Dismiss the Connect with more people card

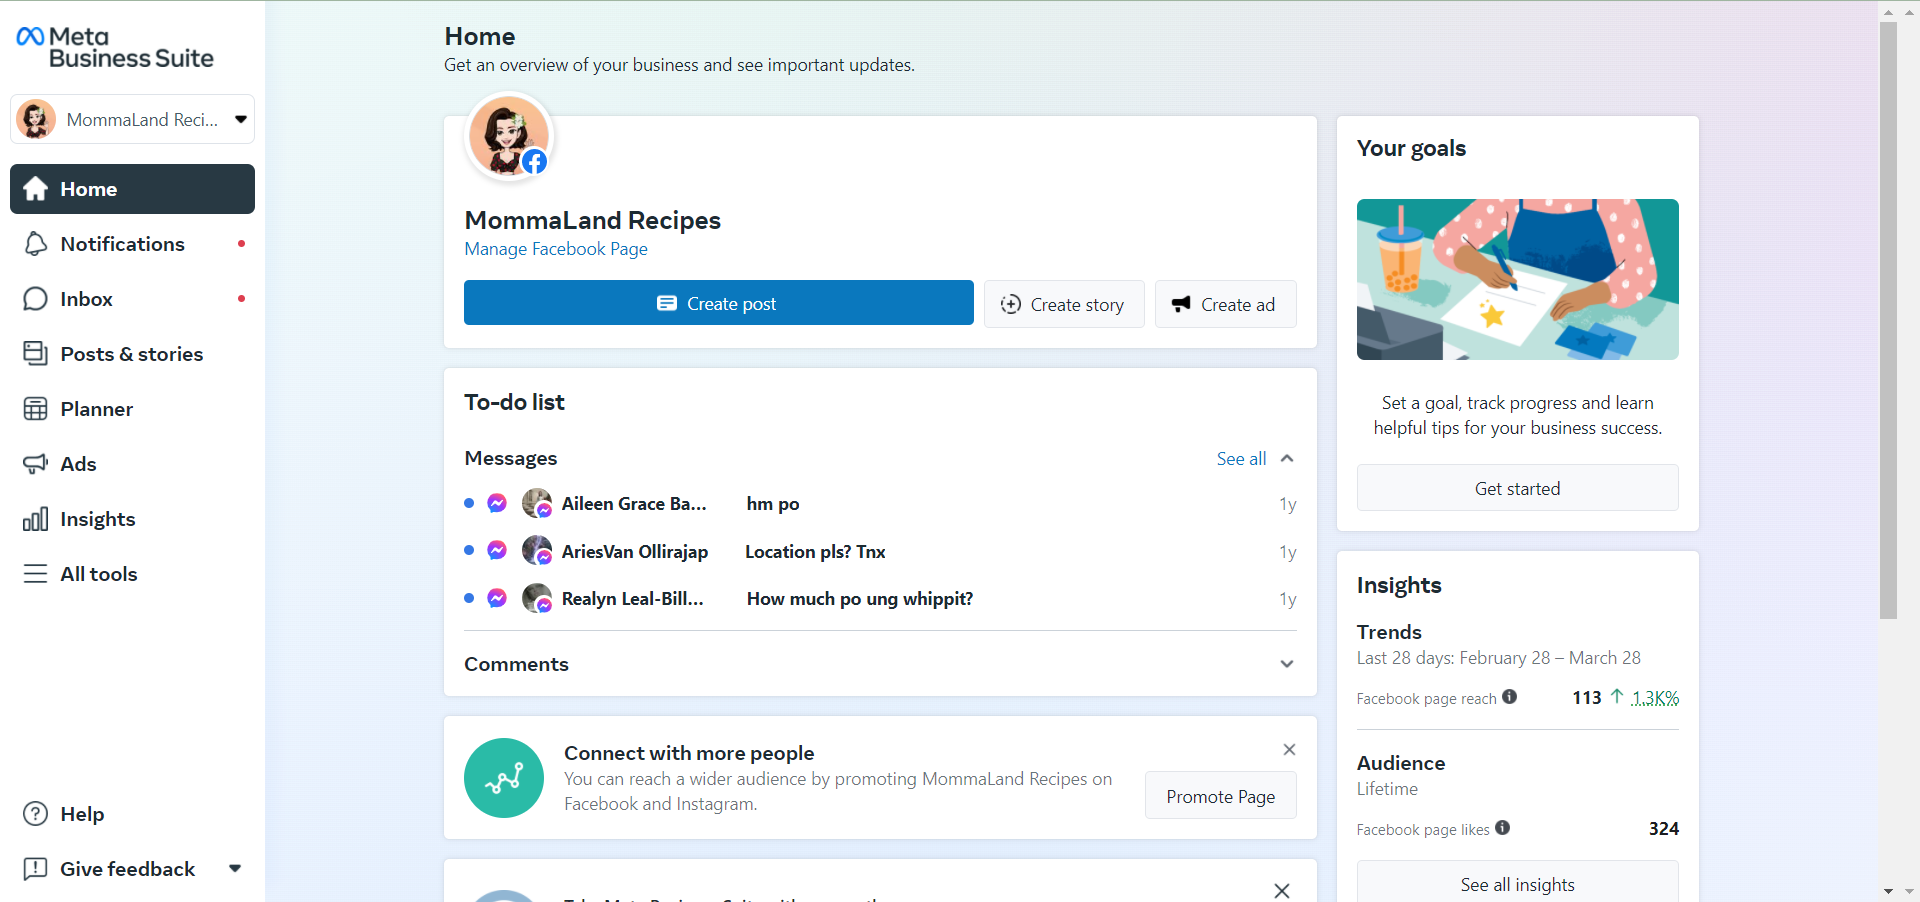[x=1289, y=750]
